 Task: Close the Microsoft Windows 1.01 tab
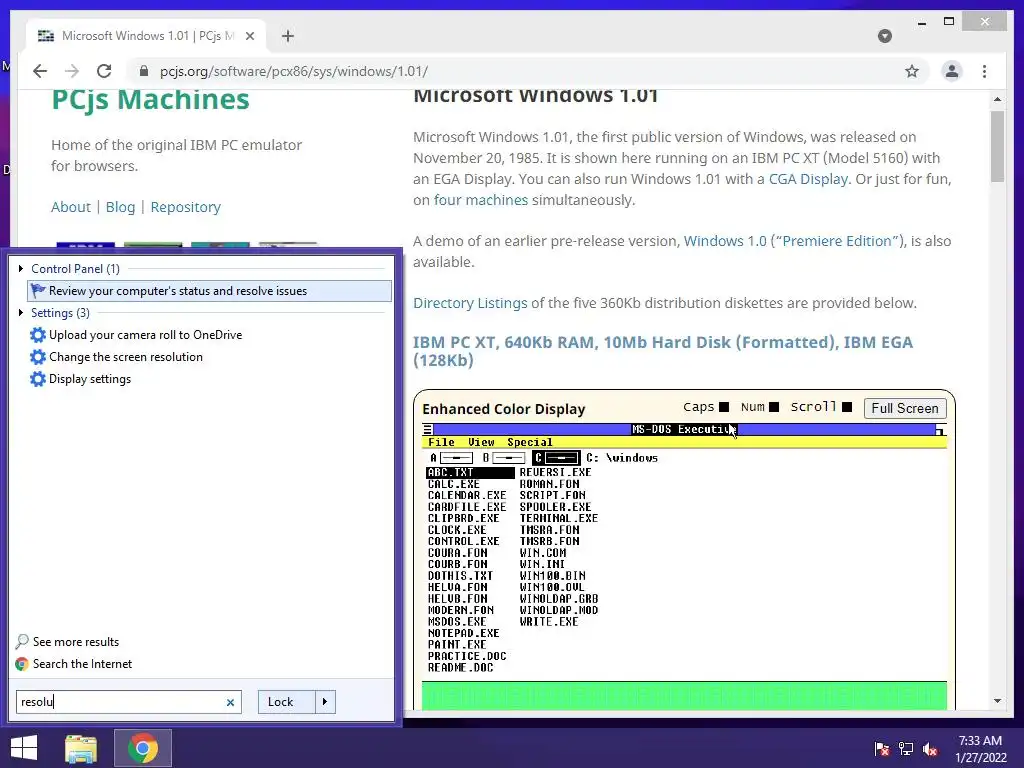tap(249, 36)
